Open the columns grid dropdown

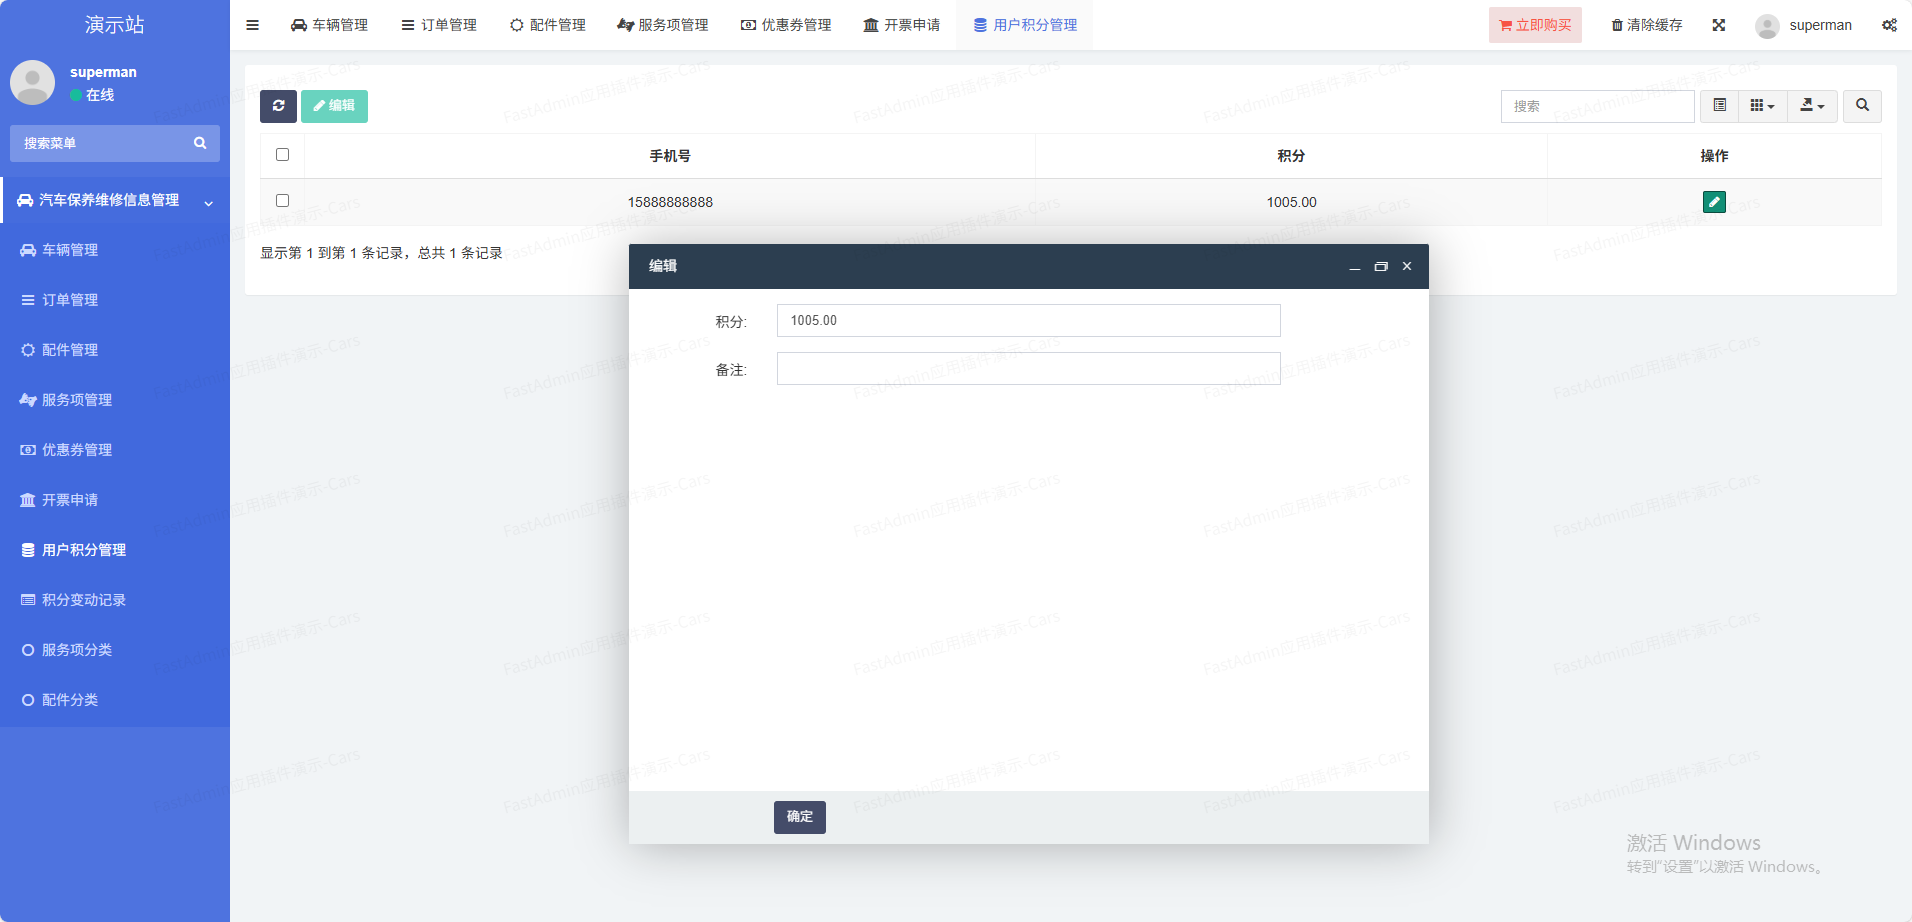1762,106
